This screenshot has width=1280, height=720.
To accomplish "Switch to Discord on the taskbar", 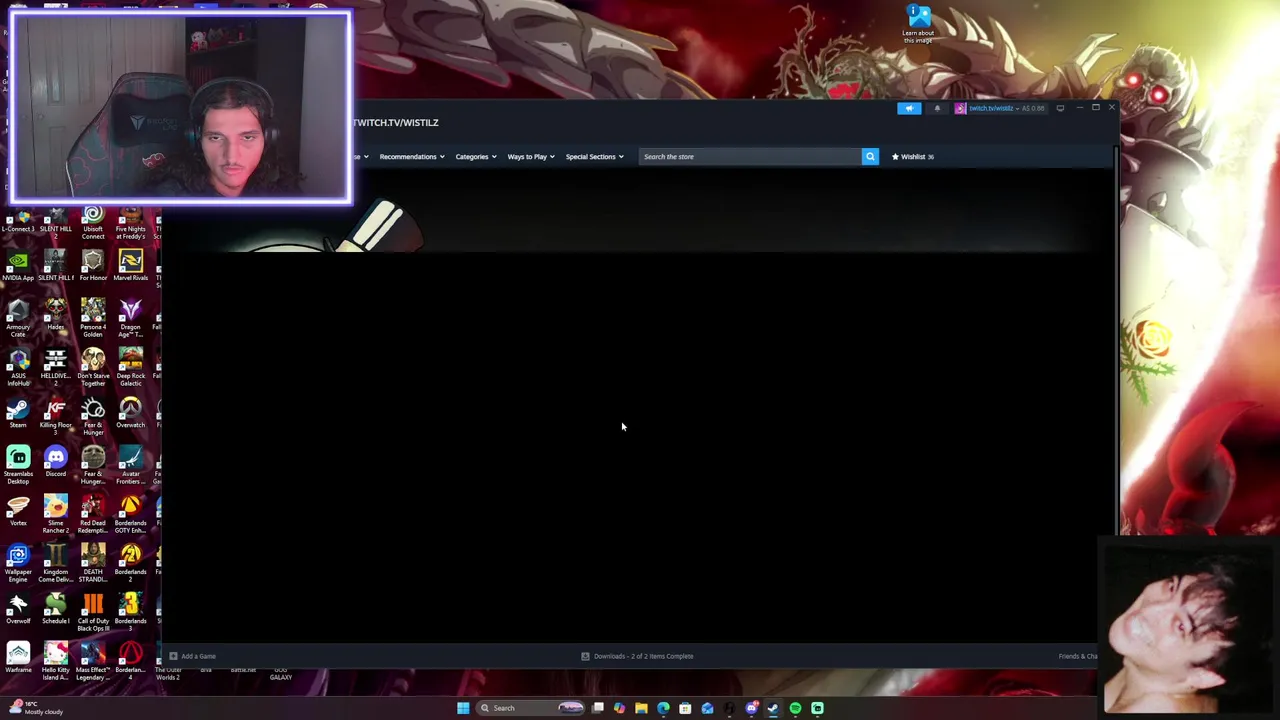I will [751, 708].
